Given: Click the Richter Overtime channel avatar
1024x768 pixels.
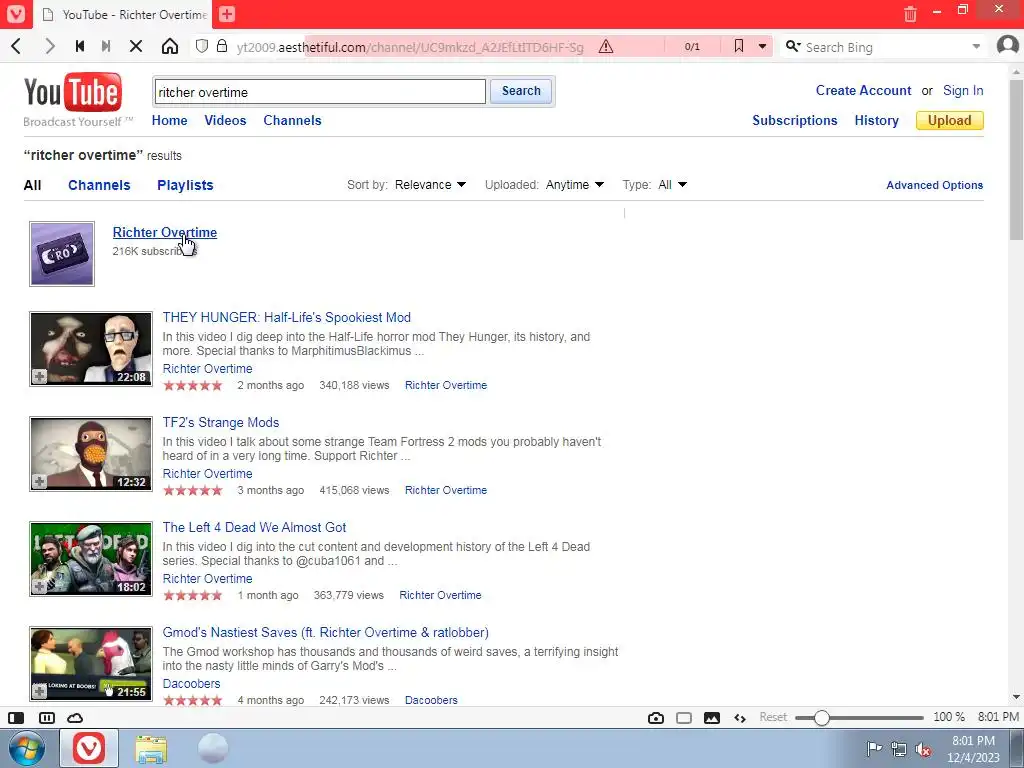Looking at the screenshot, I should [62, 253].
